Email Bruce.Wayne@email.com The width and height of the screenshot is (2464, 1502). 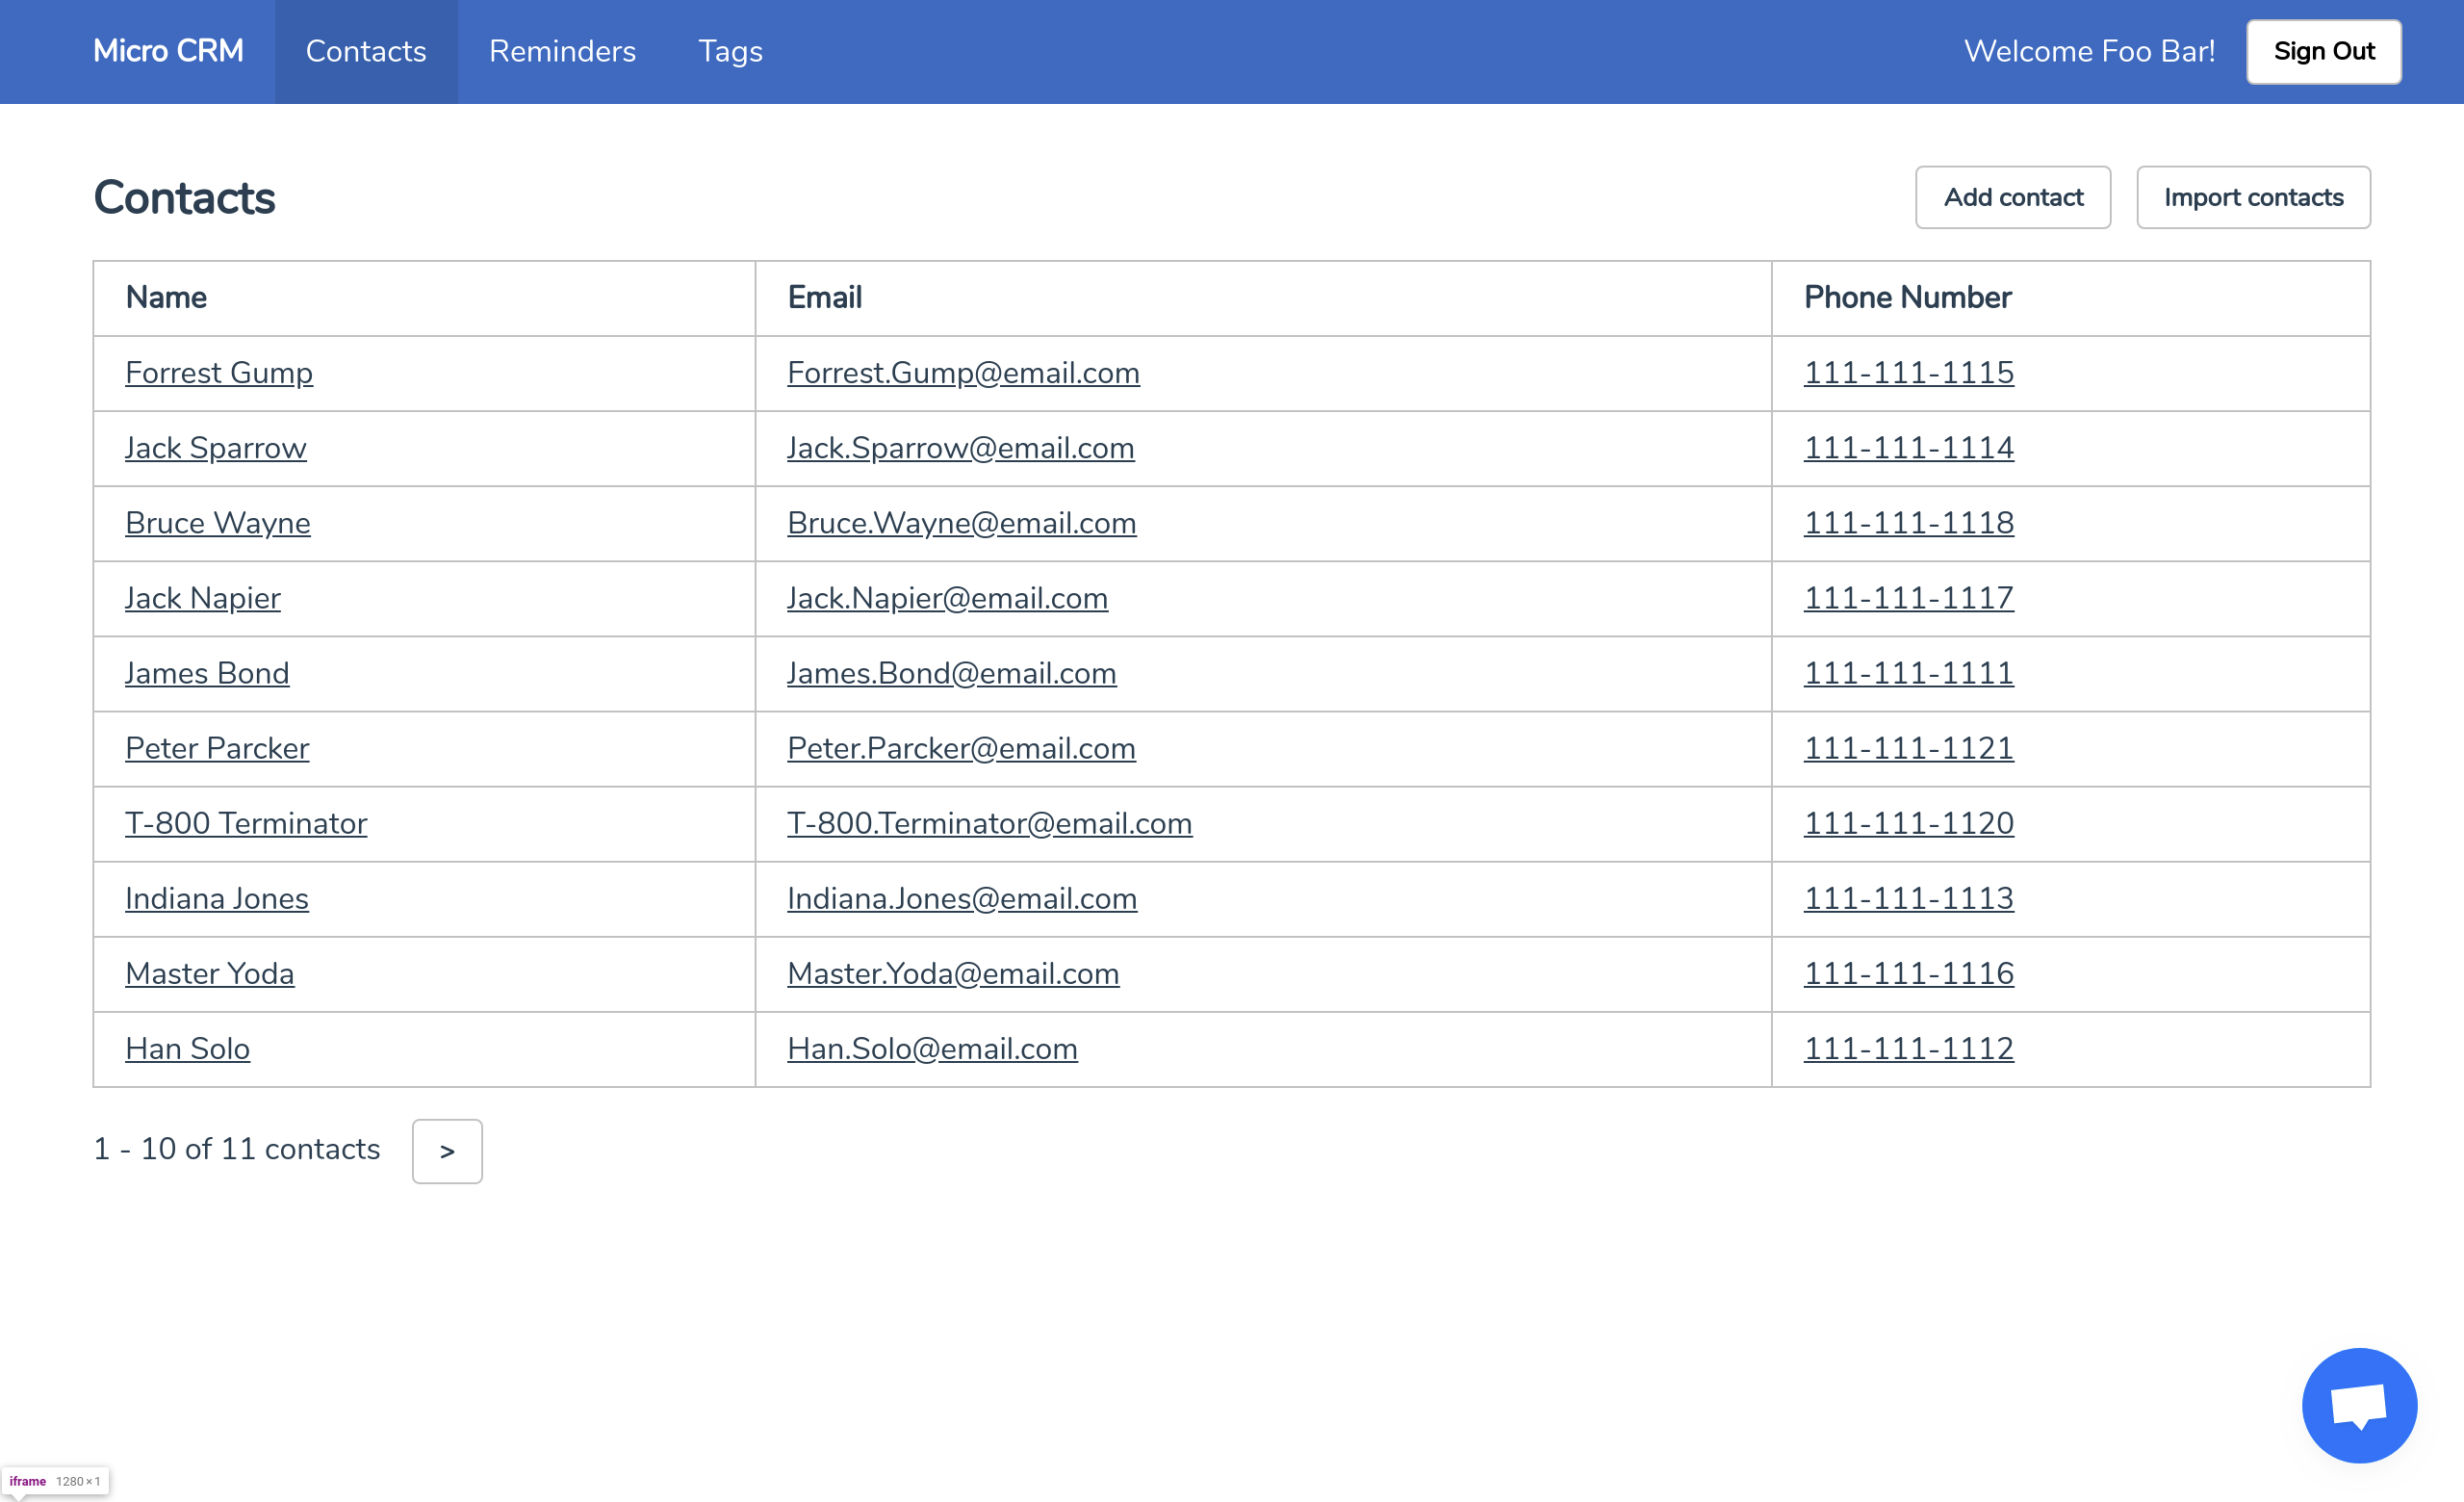tap(961, 523)
